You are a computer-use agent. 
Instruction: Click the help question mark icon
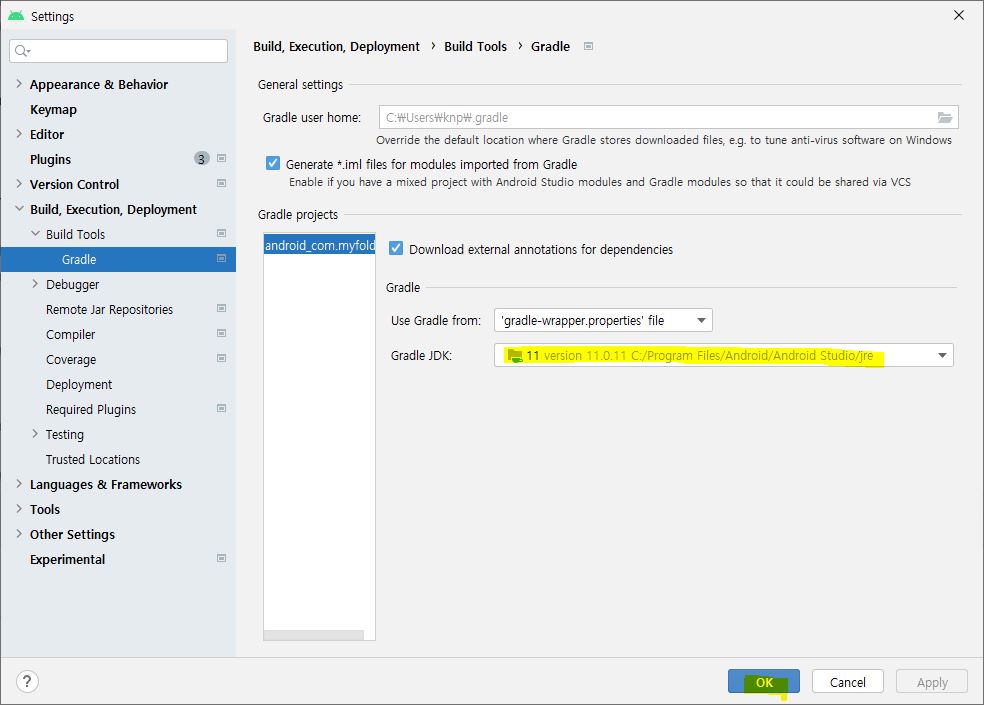(27, 681)
